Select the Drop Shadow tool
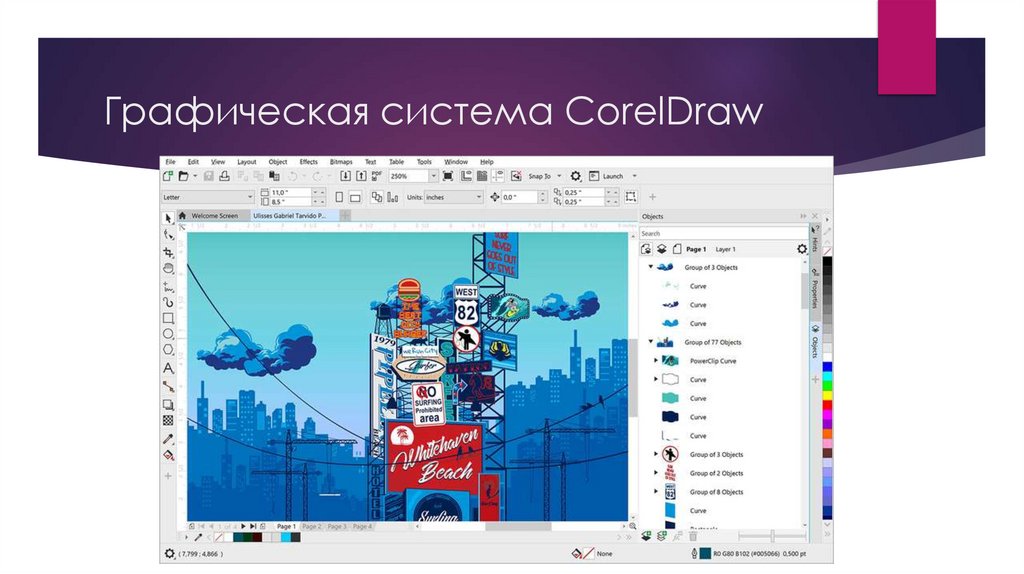The height and width of the screenshot is (574, 1024). (168, 404)
